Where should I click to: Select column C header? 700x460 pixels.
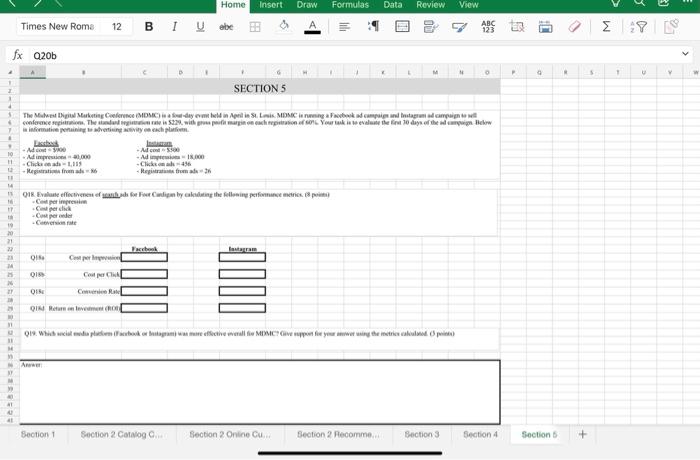(144, 72)
